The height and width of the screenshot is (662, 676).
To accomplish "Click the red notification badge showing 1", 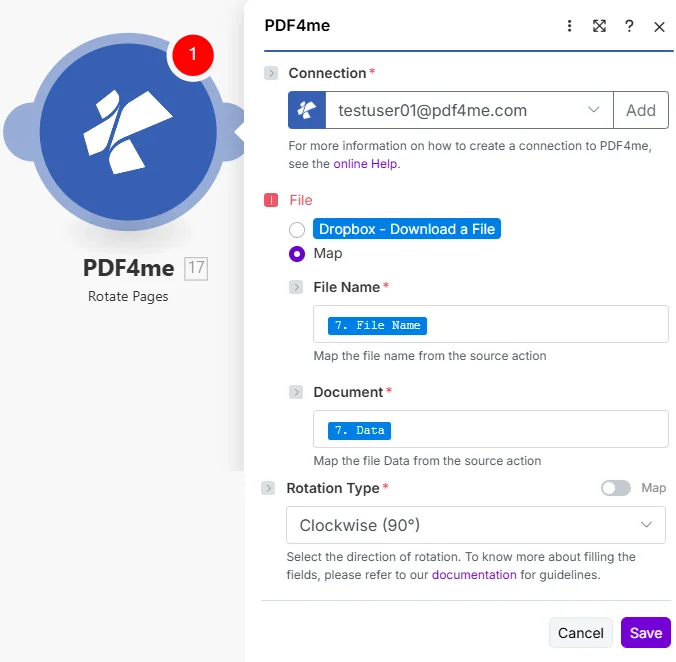I will point(193,55).
